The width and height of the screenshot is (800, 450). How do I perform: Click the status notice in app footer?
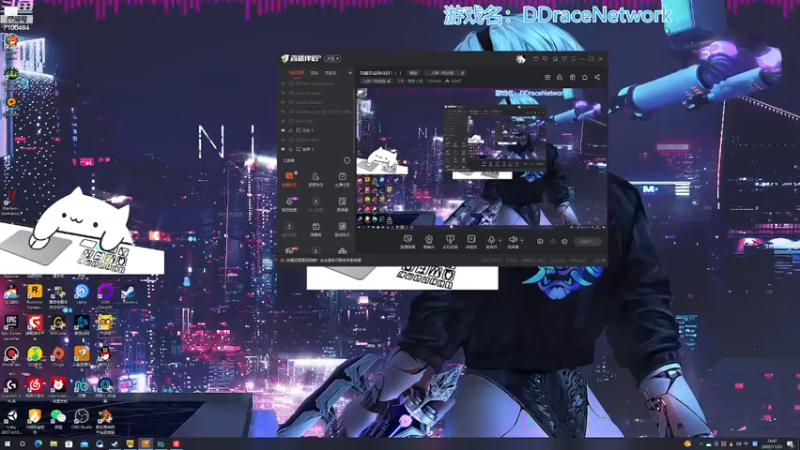pos(321,260)
